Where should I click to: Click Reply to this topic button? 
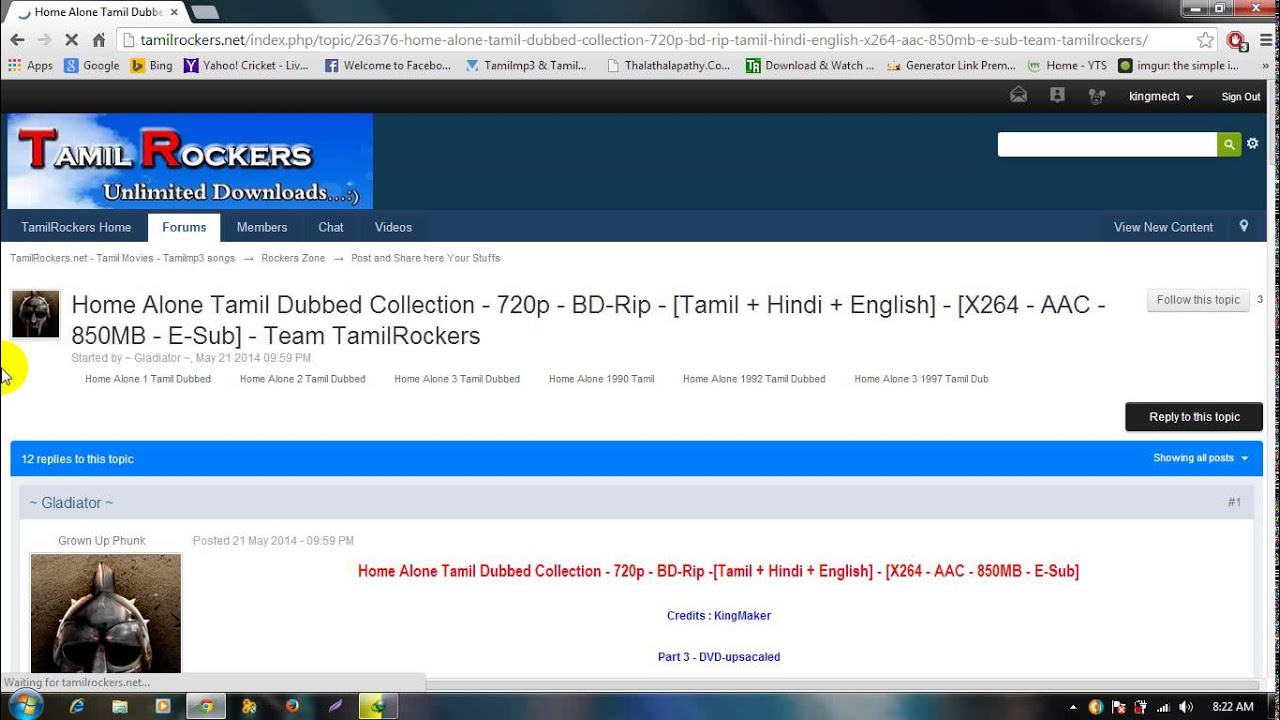click(1194, 417)
